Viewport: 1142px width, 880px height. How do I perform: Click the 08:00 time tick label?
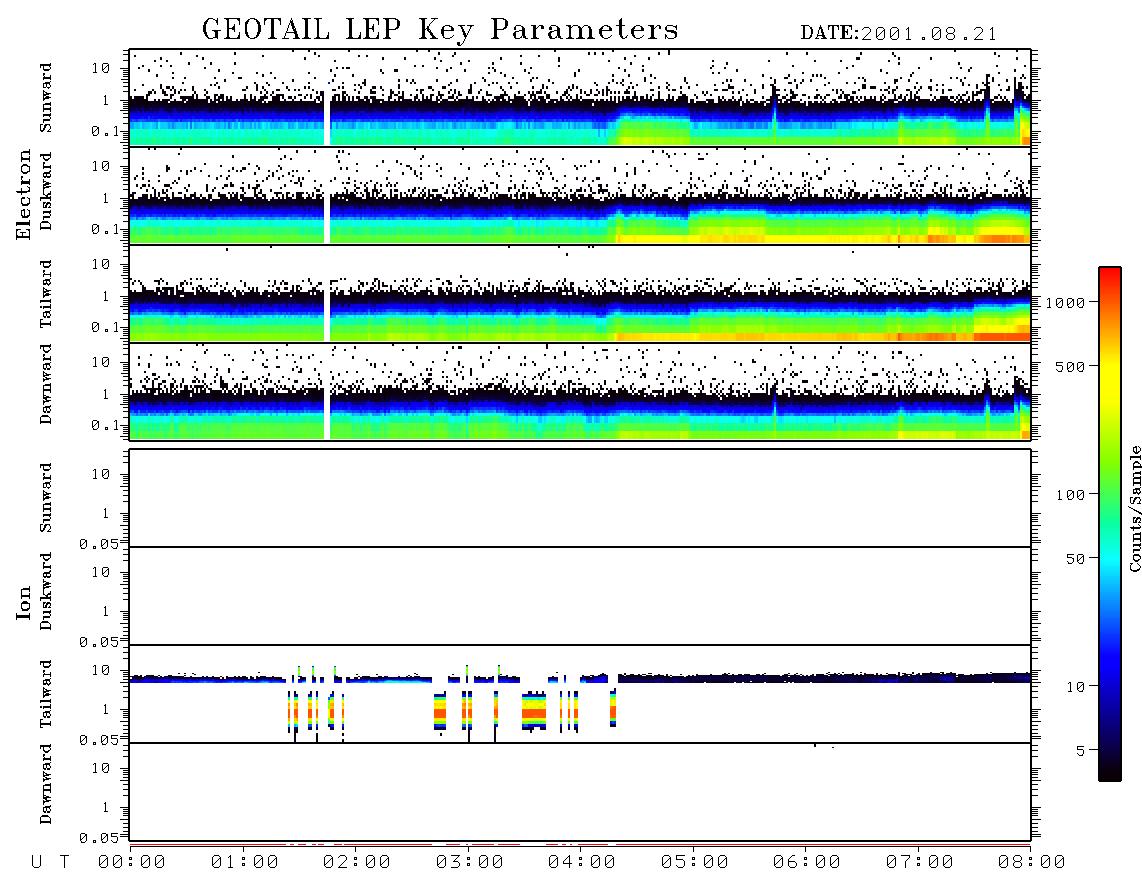coord(1031,863)
